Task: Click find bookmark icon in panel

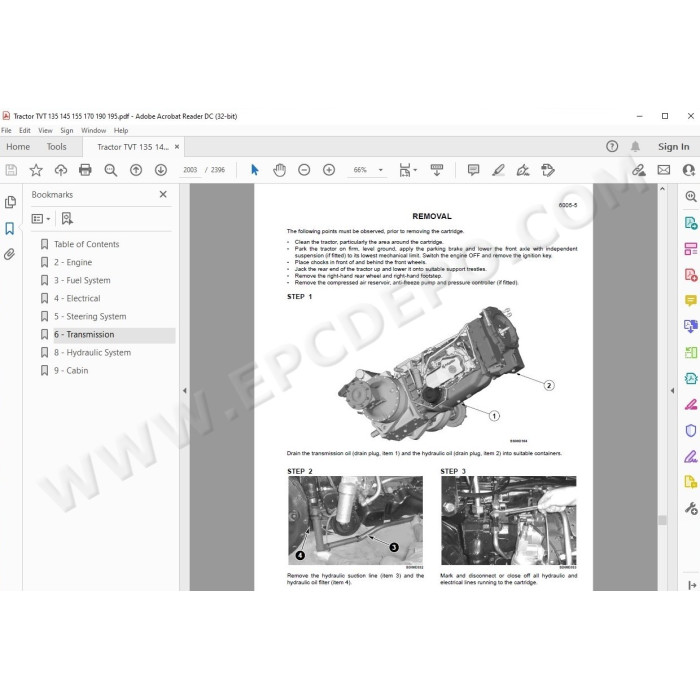Action: (67, 219)
